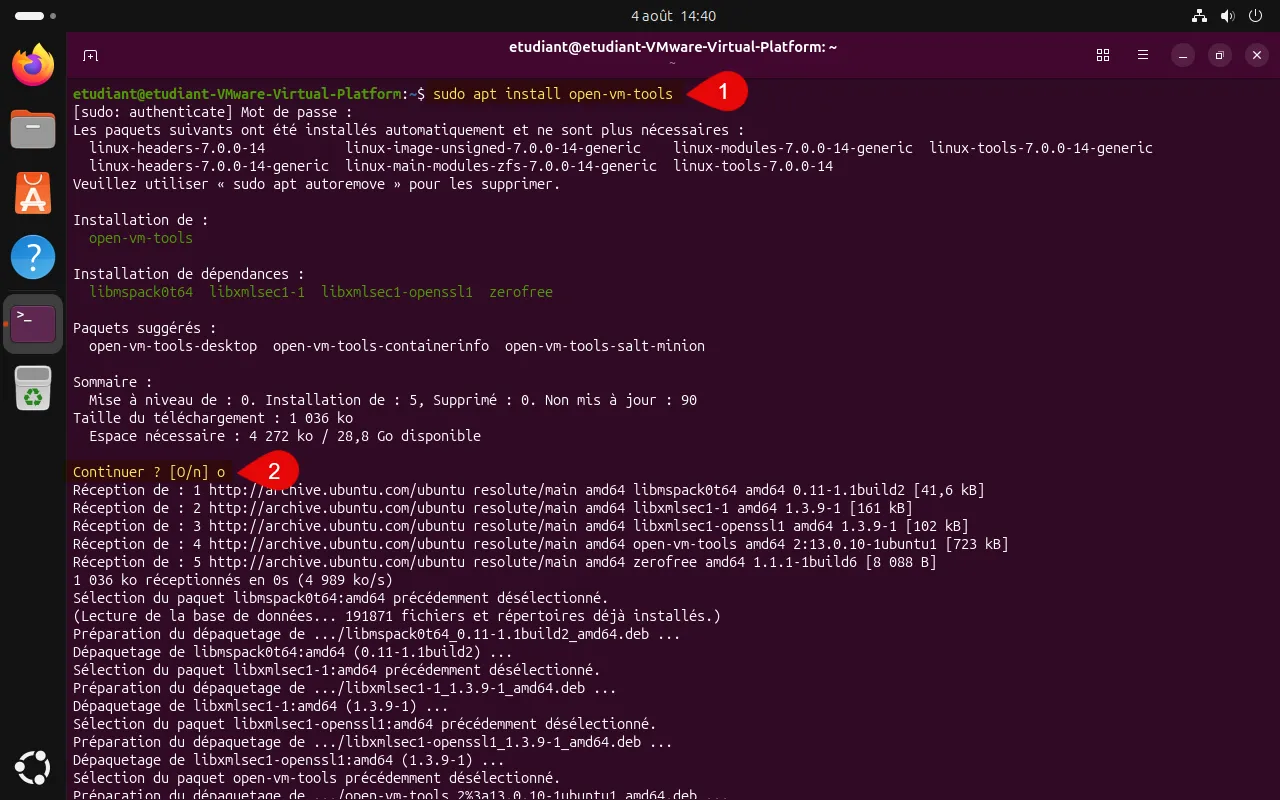Show the terminal tab overview grid

(1103, 55)
